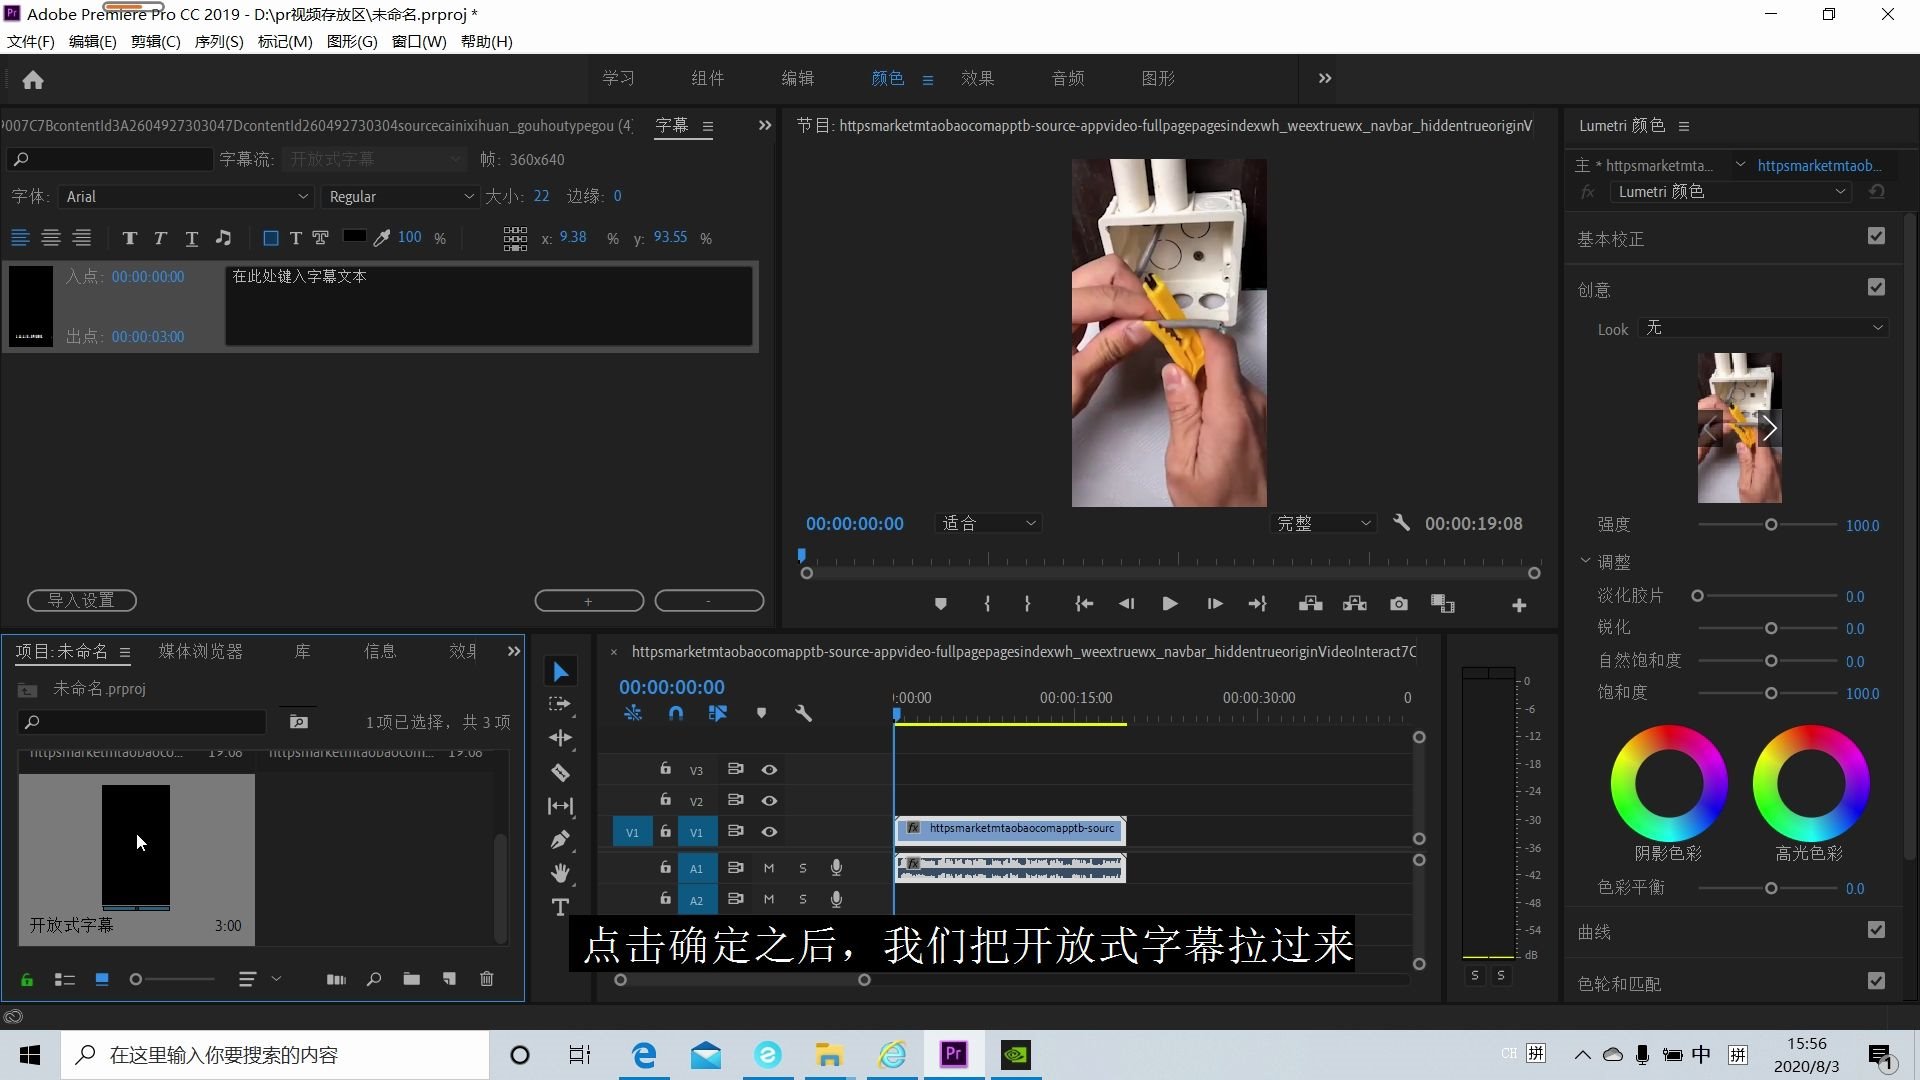Select the Razor tool
Screen dimensions: 1920x1080
pos(560,772)
